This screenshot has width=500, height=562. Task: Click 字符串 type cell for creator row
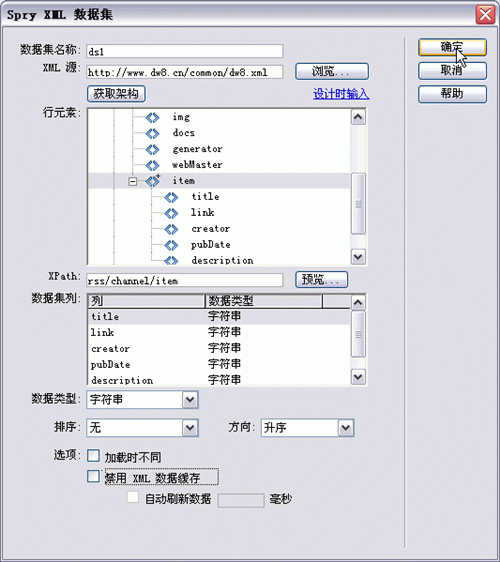pos(224,348)
